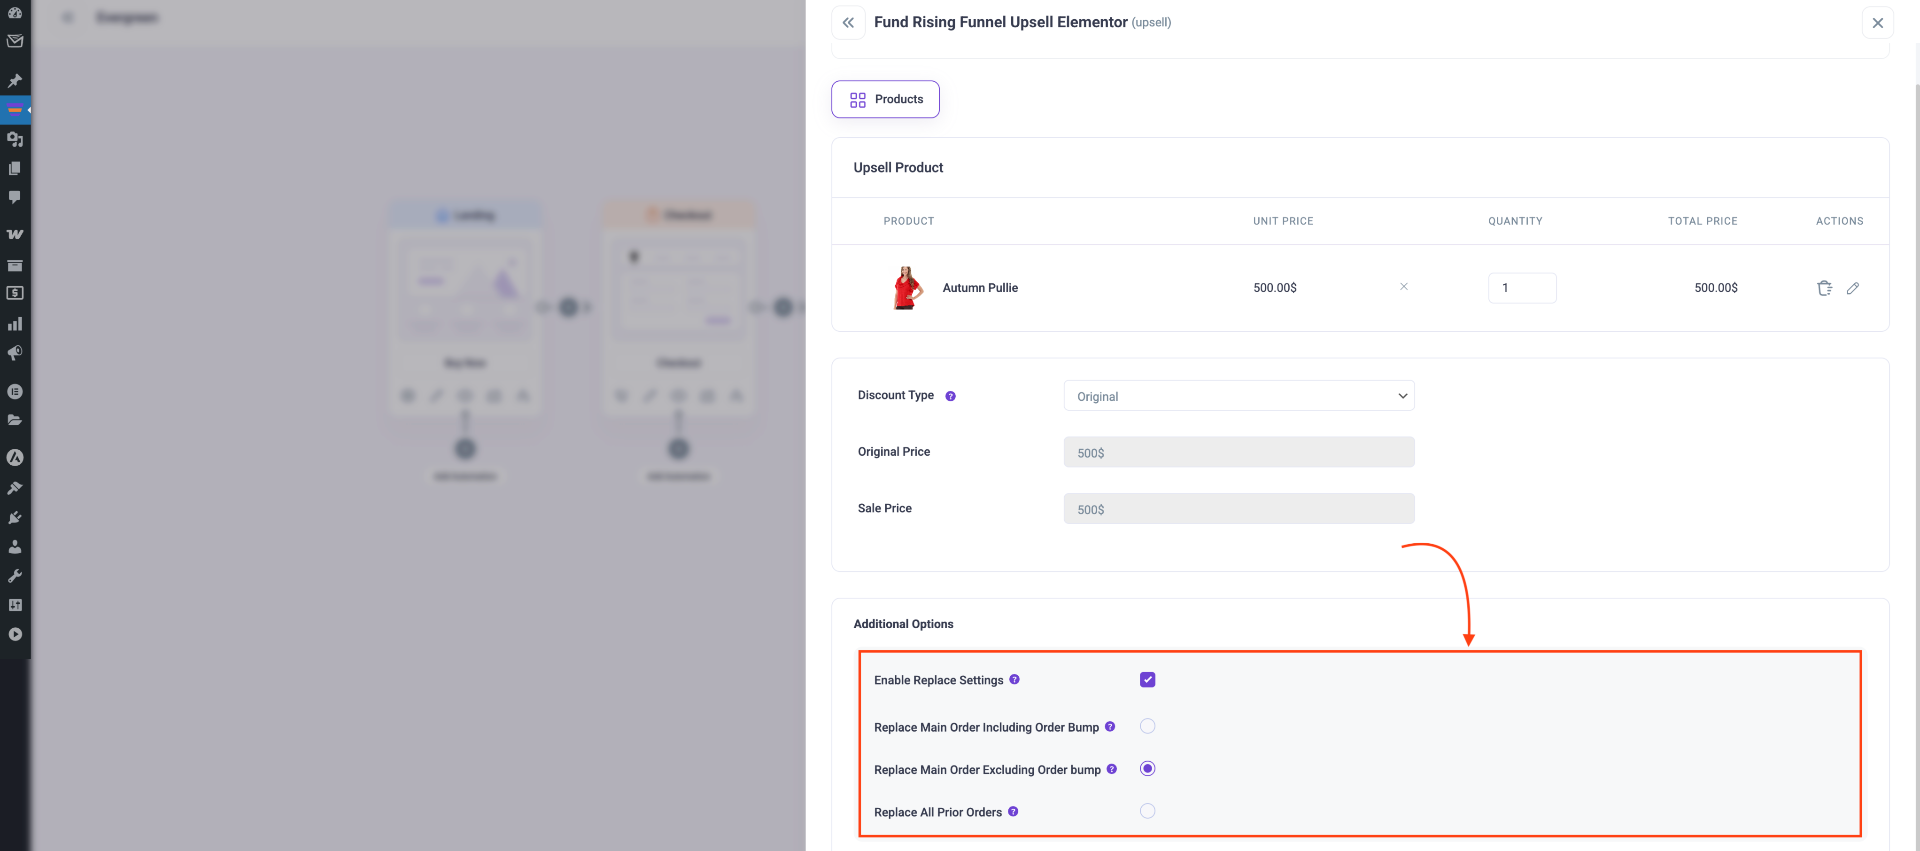Open Astra from the sidebar
The width and height of the screenshot is (1920, 851).
(15, 458)
